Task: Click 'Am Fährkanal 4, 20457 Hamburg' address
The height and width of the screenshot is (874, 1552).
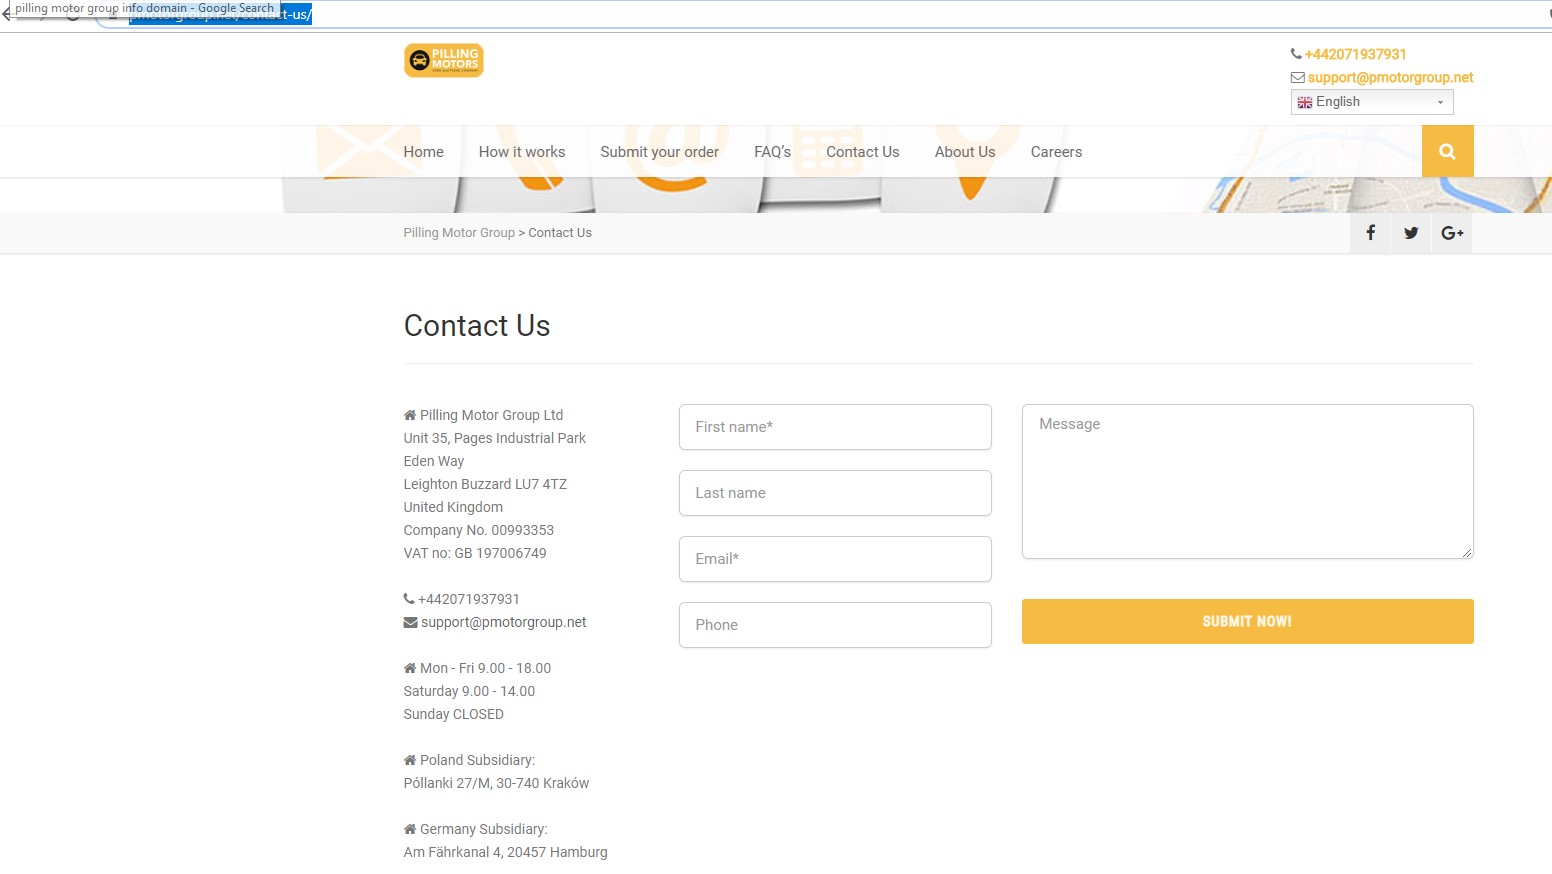Action: [505, 852]
